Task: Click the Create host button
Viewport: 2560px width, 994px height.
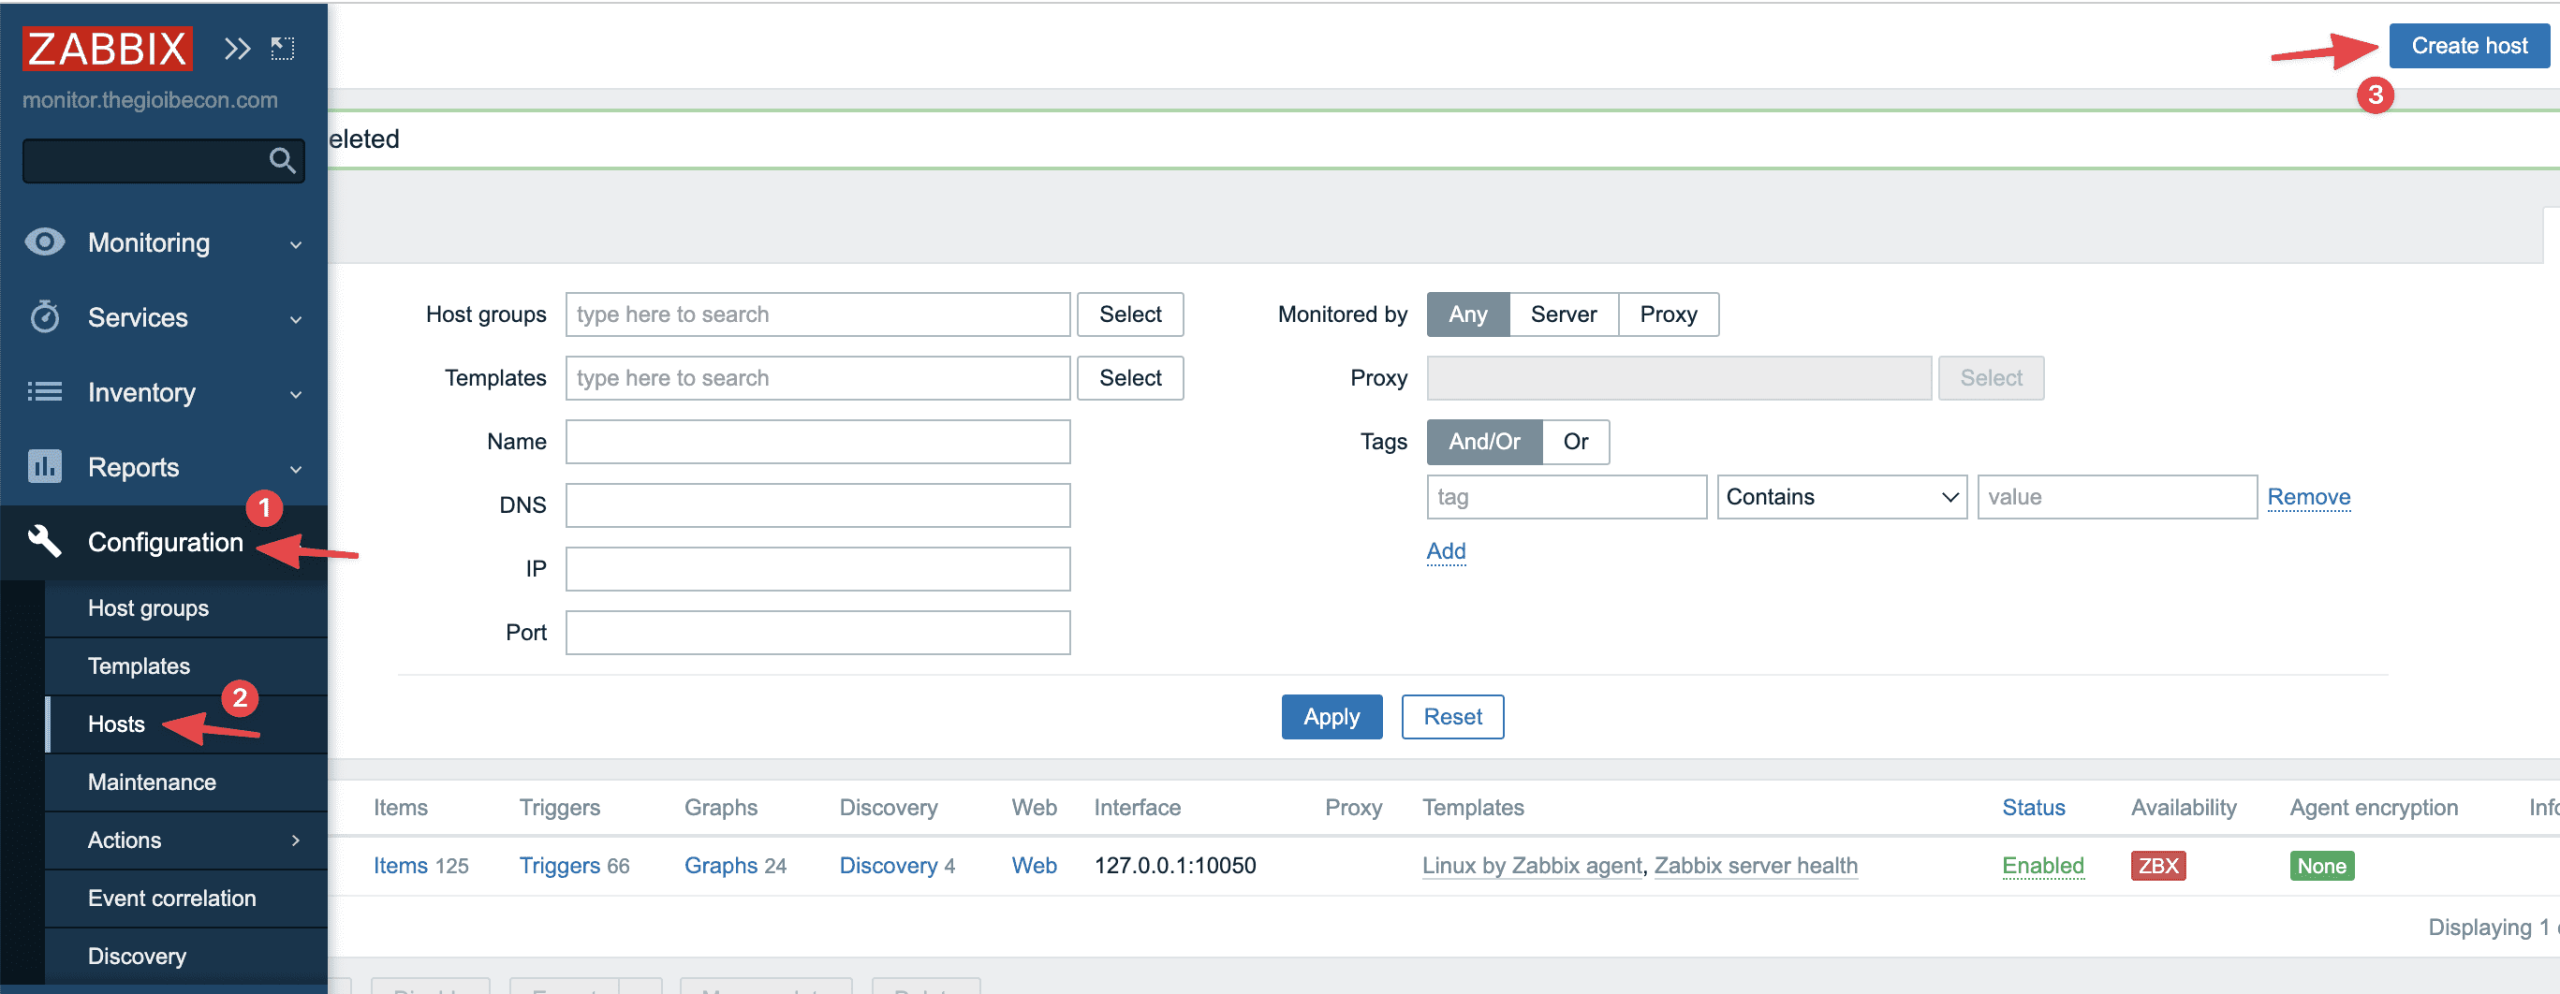Action: click(x=2468, y=45)
